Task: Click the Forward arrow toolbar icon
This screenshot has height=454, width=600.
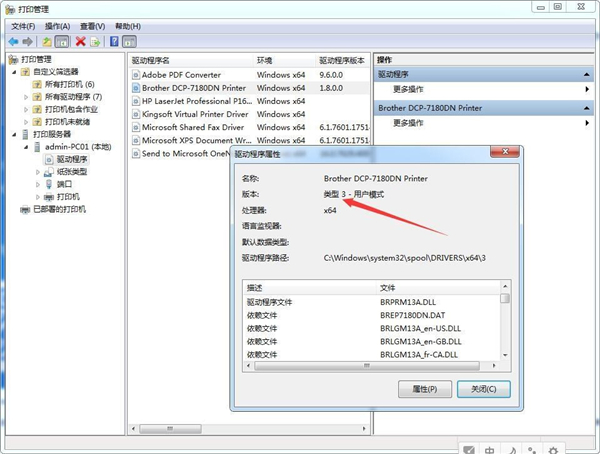Action: click(x=28, y=42)
